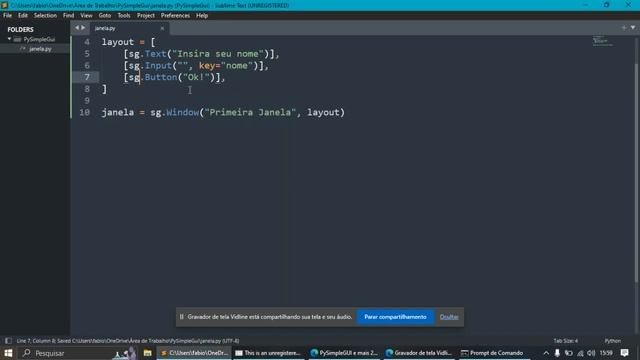Open the Help menu

pos(202,16)
